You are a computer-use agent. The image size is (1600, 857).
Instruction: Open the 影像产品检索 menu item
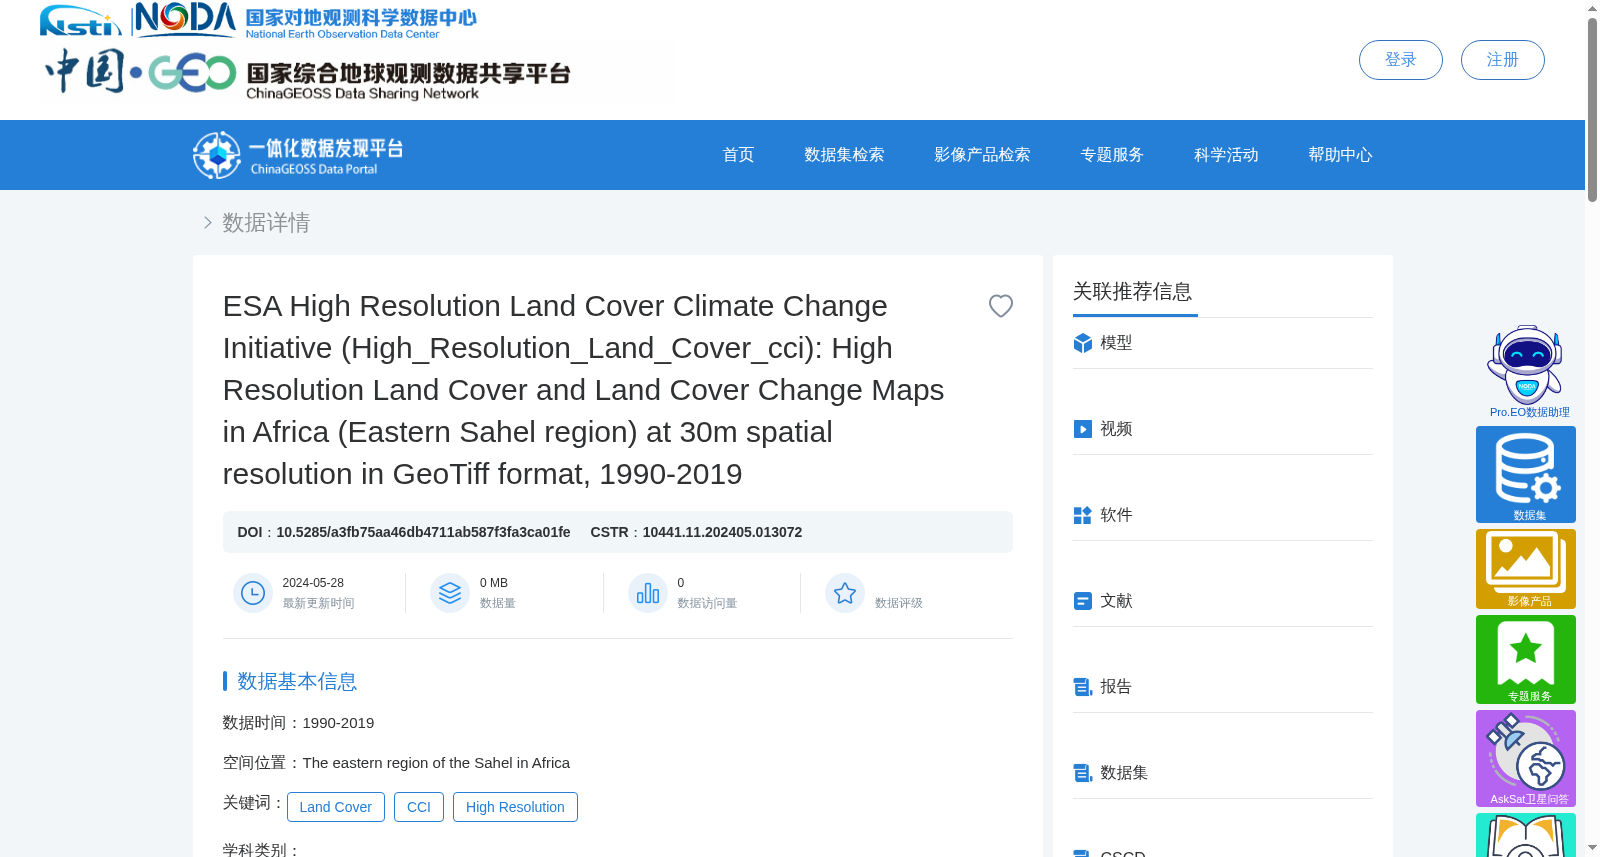coord(982,155)
